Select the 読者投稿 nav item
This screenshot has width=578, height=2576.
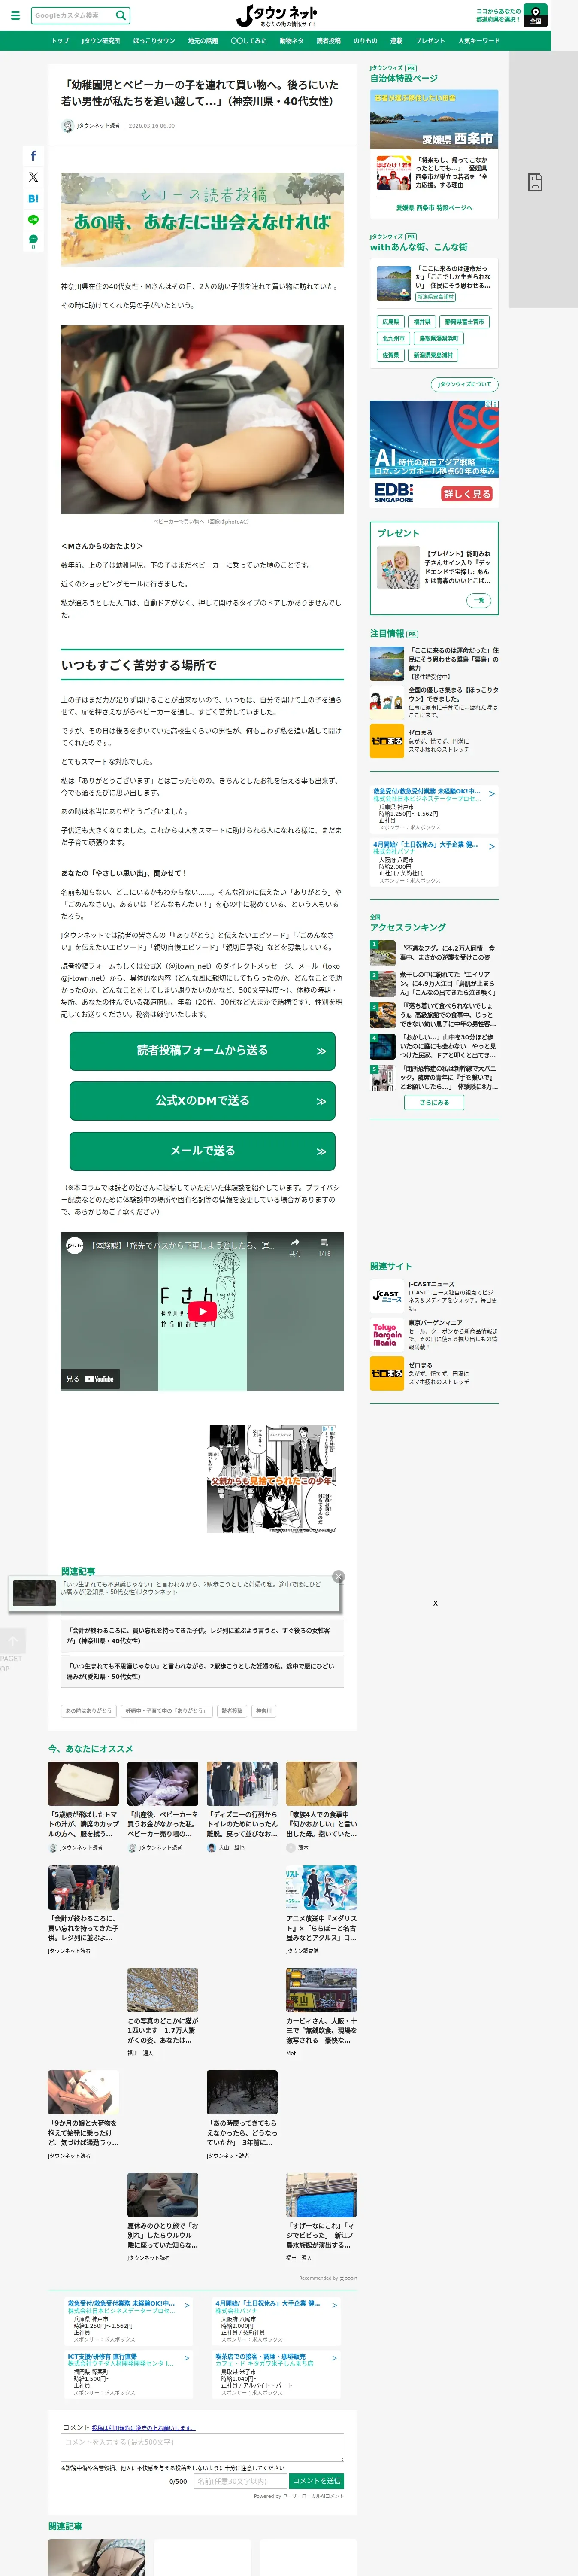click(328, 41)
